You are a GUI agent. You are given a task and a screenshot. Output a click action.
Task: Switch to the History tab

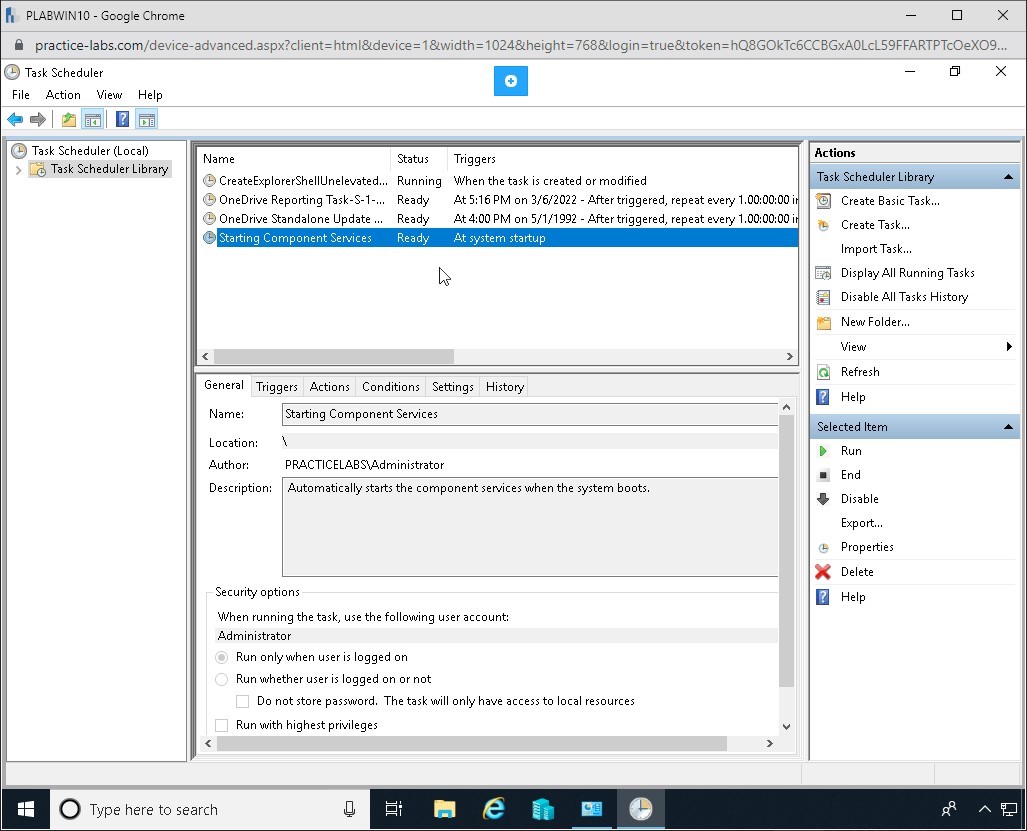pyautogui.click(x=505, y=387)
